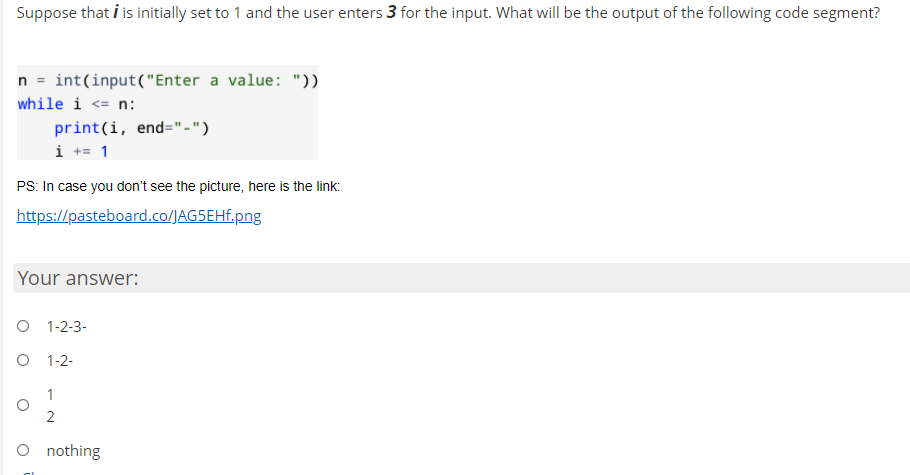Screen dimensions: 910x475
Task: Click the '1-2-3-' answer label text
Action: pos(66,325)
